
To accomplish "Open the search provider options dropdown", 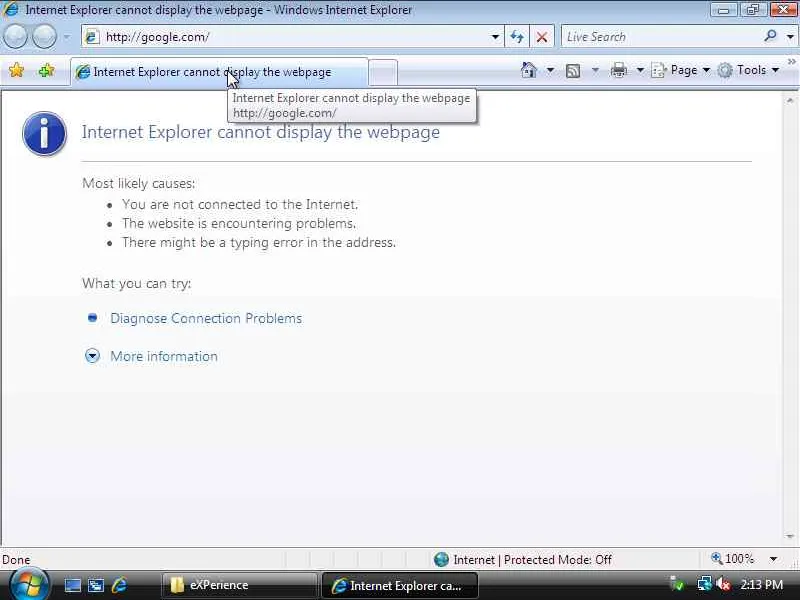I will pyautogui.click(x=790, y=37).
